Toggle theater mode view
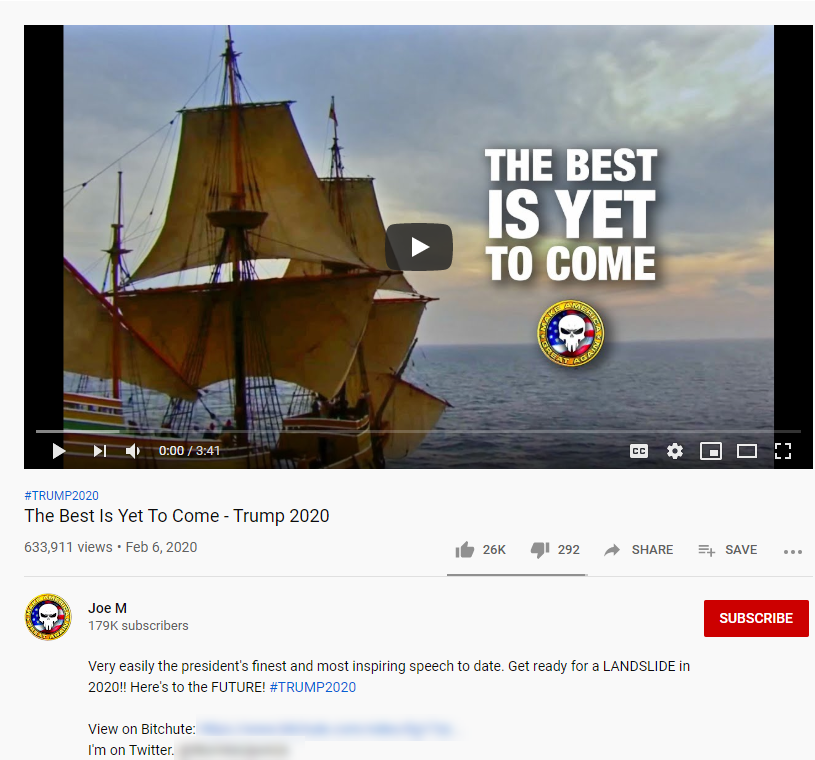 click(747, 451)
